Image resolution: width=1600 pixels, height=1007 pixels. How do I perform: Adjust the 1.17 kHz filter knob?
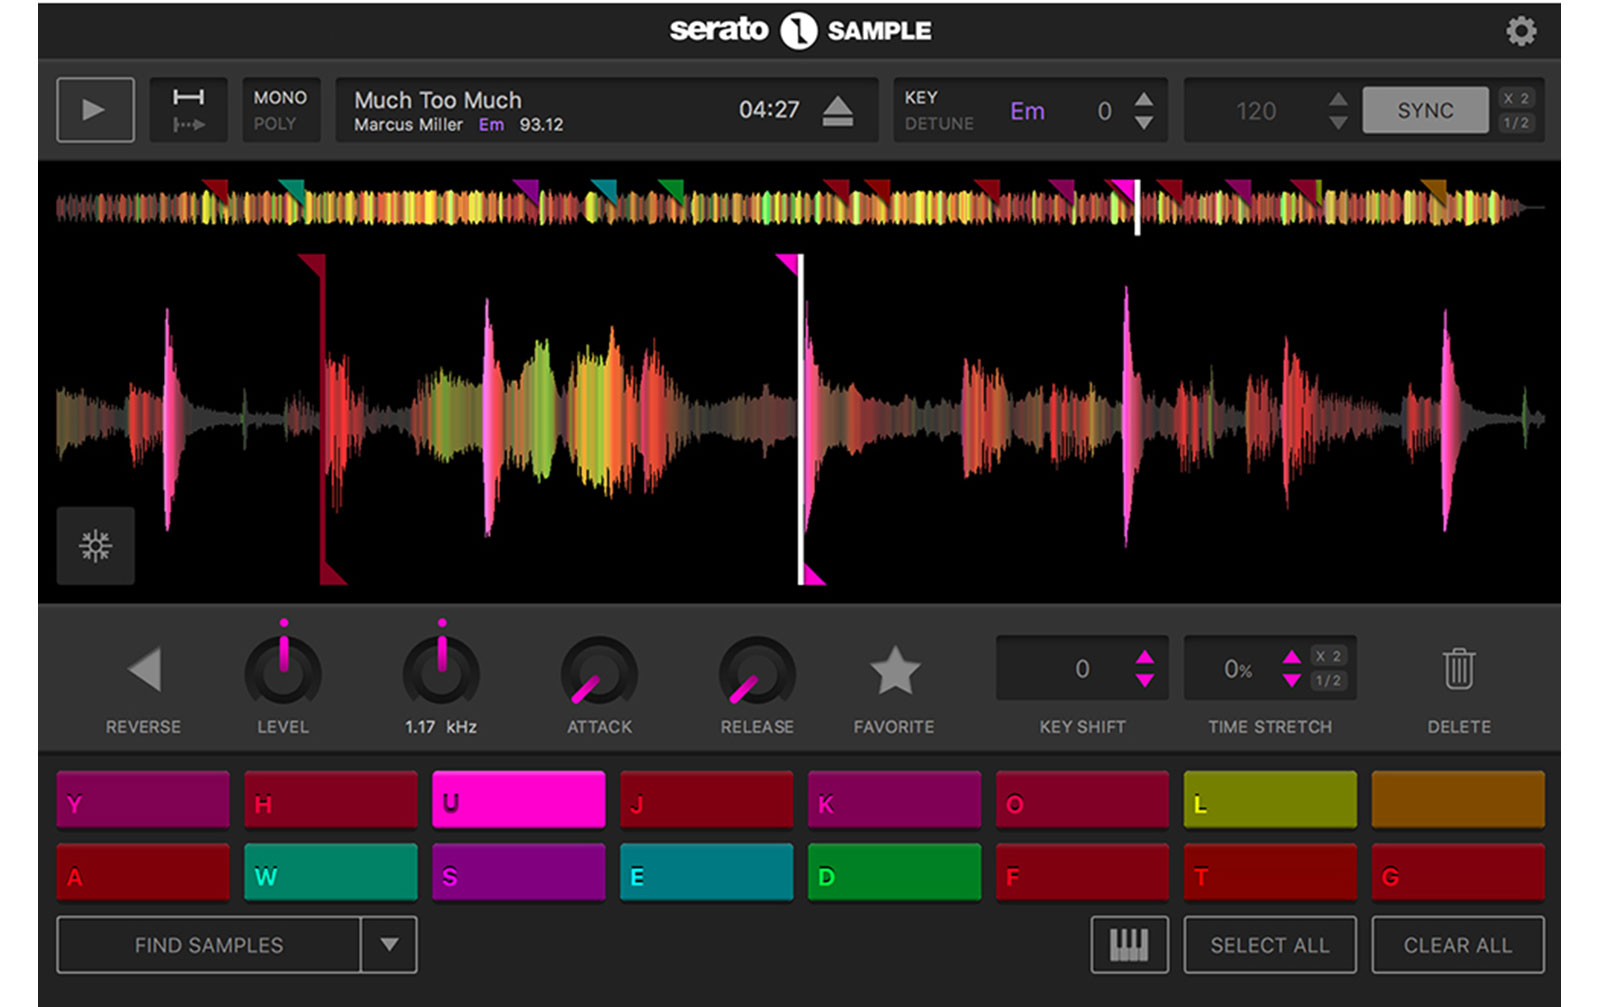click(441, 673)
